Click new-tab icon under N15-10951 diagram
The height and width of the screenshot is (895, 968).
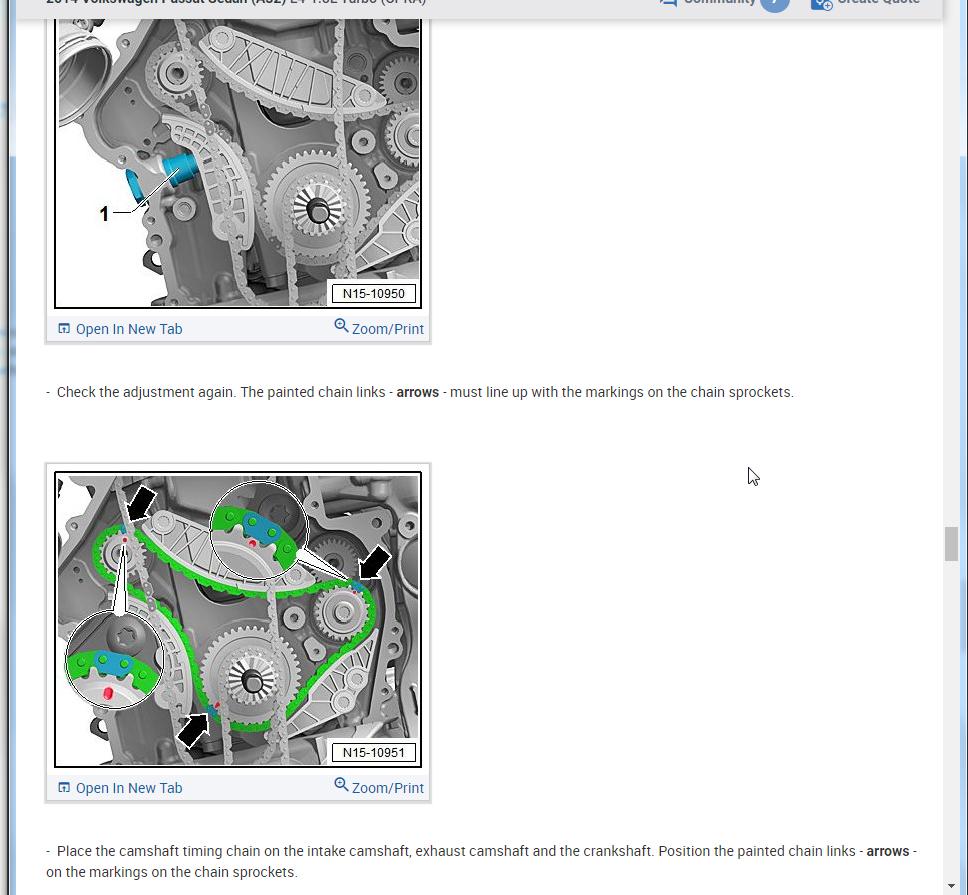coord(64,788)
